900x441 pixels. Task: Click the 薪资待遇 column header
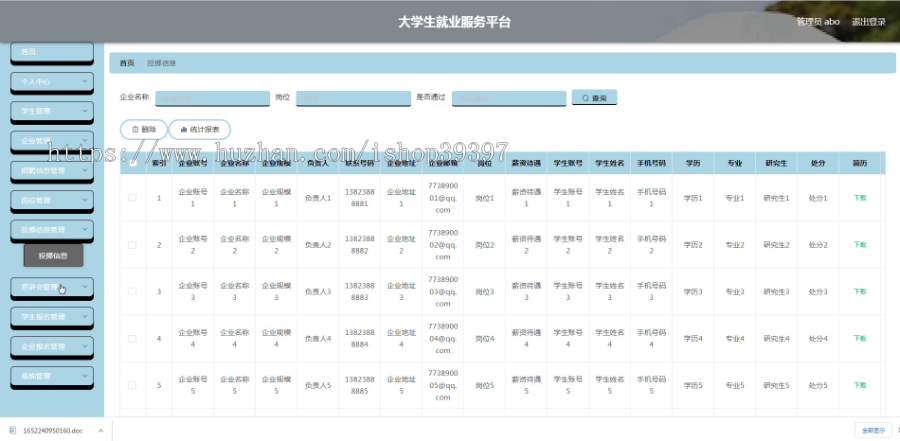tap(526, 164)
